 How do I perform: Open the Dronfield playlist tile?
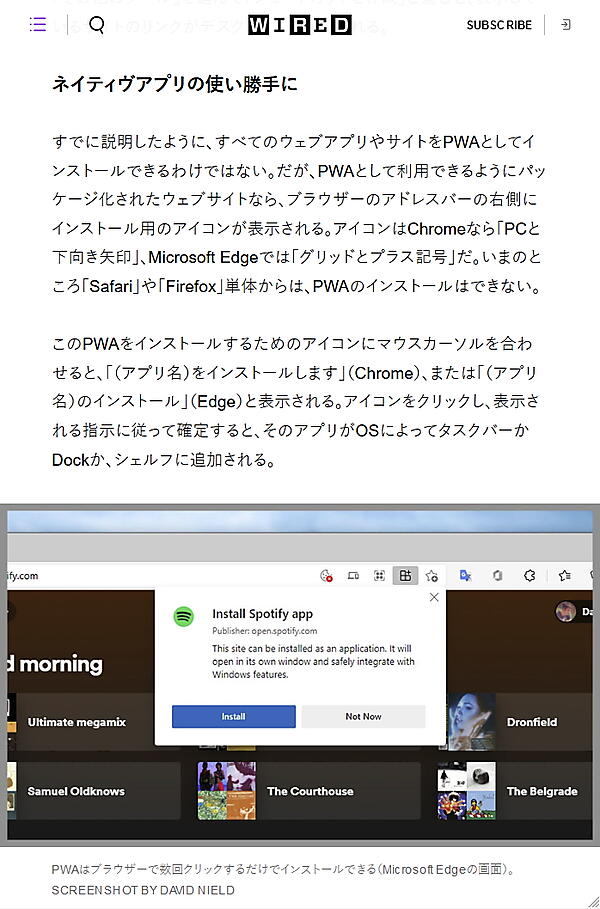(x=518, y=722)
